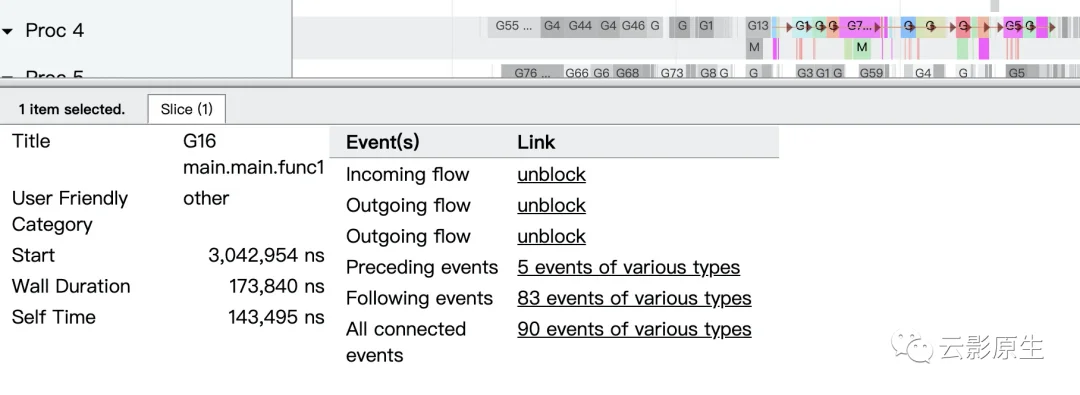Open the 90 connected events link
The height and width of the screenshot is (395, 1080).
634,330
